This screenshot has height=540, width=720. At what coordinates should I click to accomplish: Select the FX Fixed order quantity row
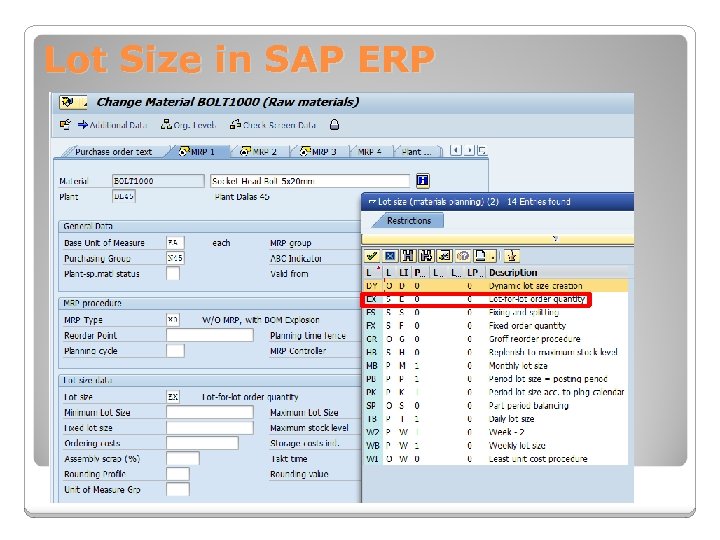[495, 326]
